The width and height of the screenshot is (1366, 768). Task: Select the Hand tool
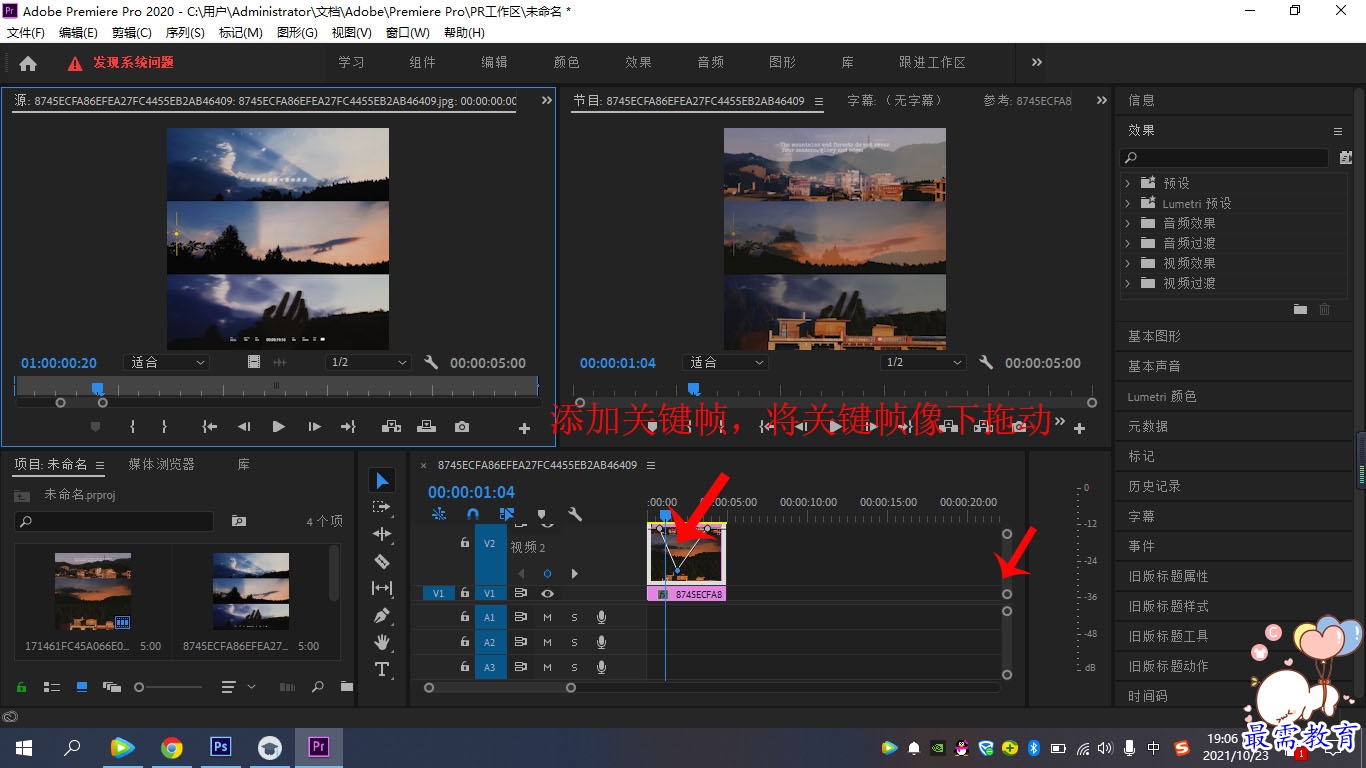[382, 642]
